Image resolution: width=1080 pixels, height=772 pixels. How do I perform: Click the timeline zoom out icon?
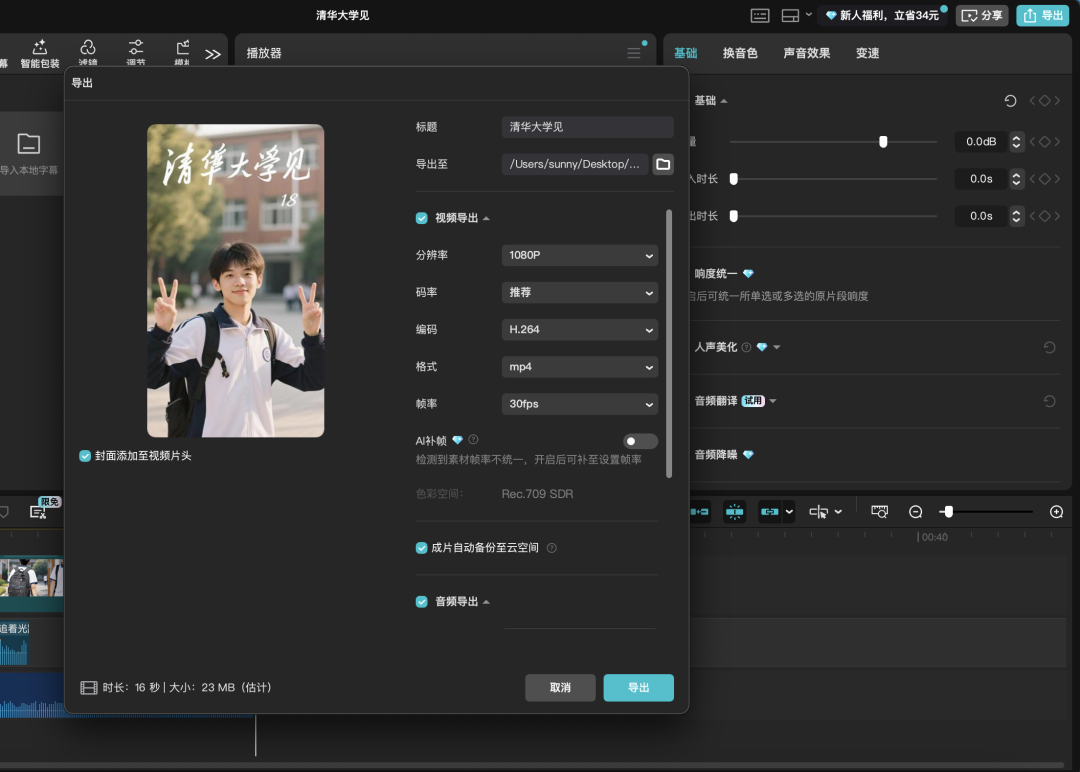coord(915,512)
